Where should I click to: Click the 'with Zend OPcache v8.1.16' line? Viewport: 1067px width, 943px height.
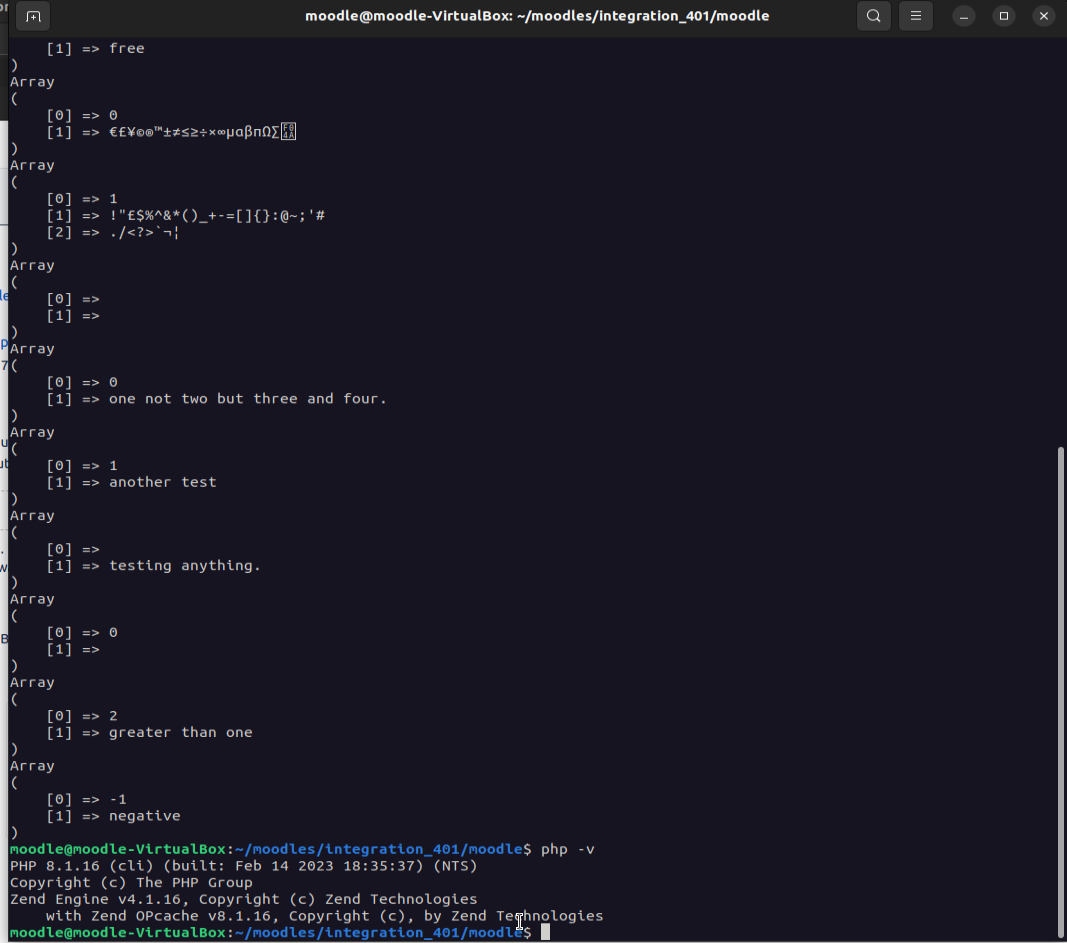(324, 916)
